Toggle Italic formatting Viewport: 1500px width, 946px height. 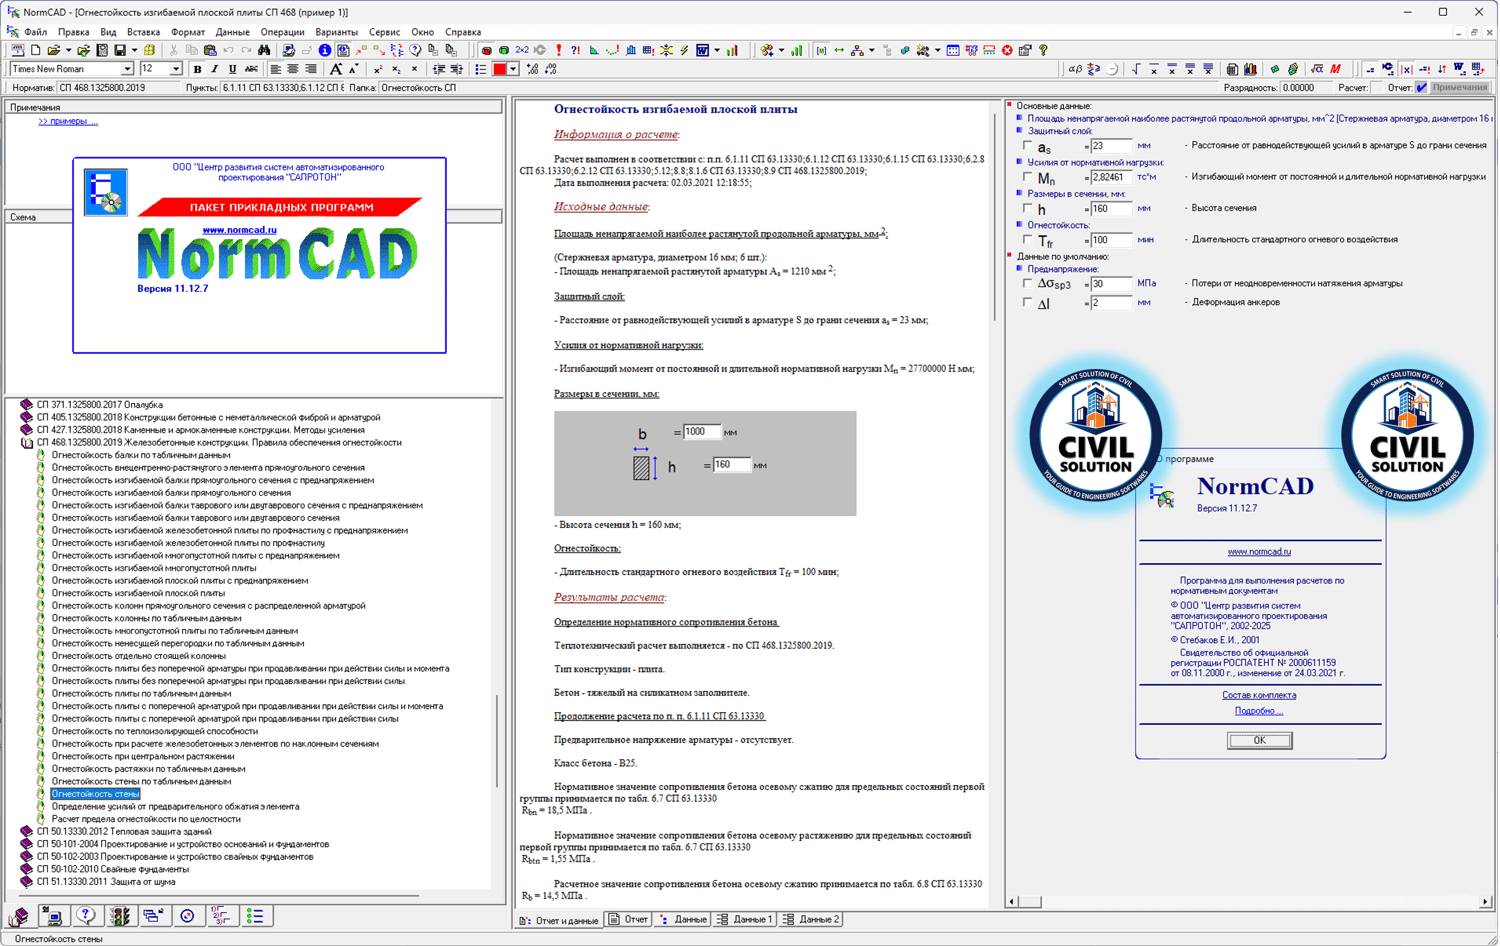click(214, 69)
